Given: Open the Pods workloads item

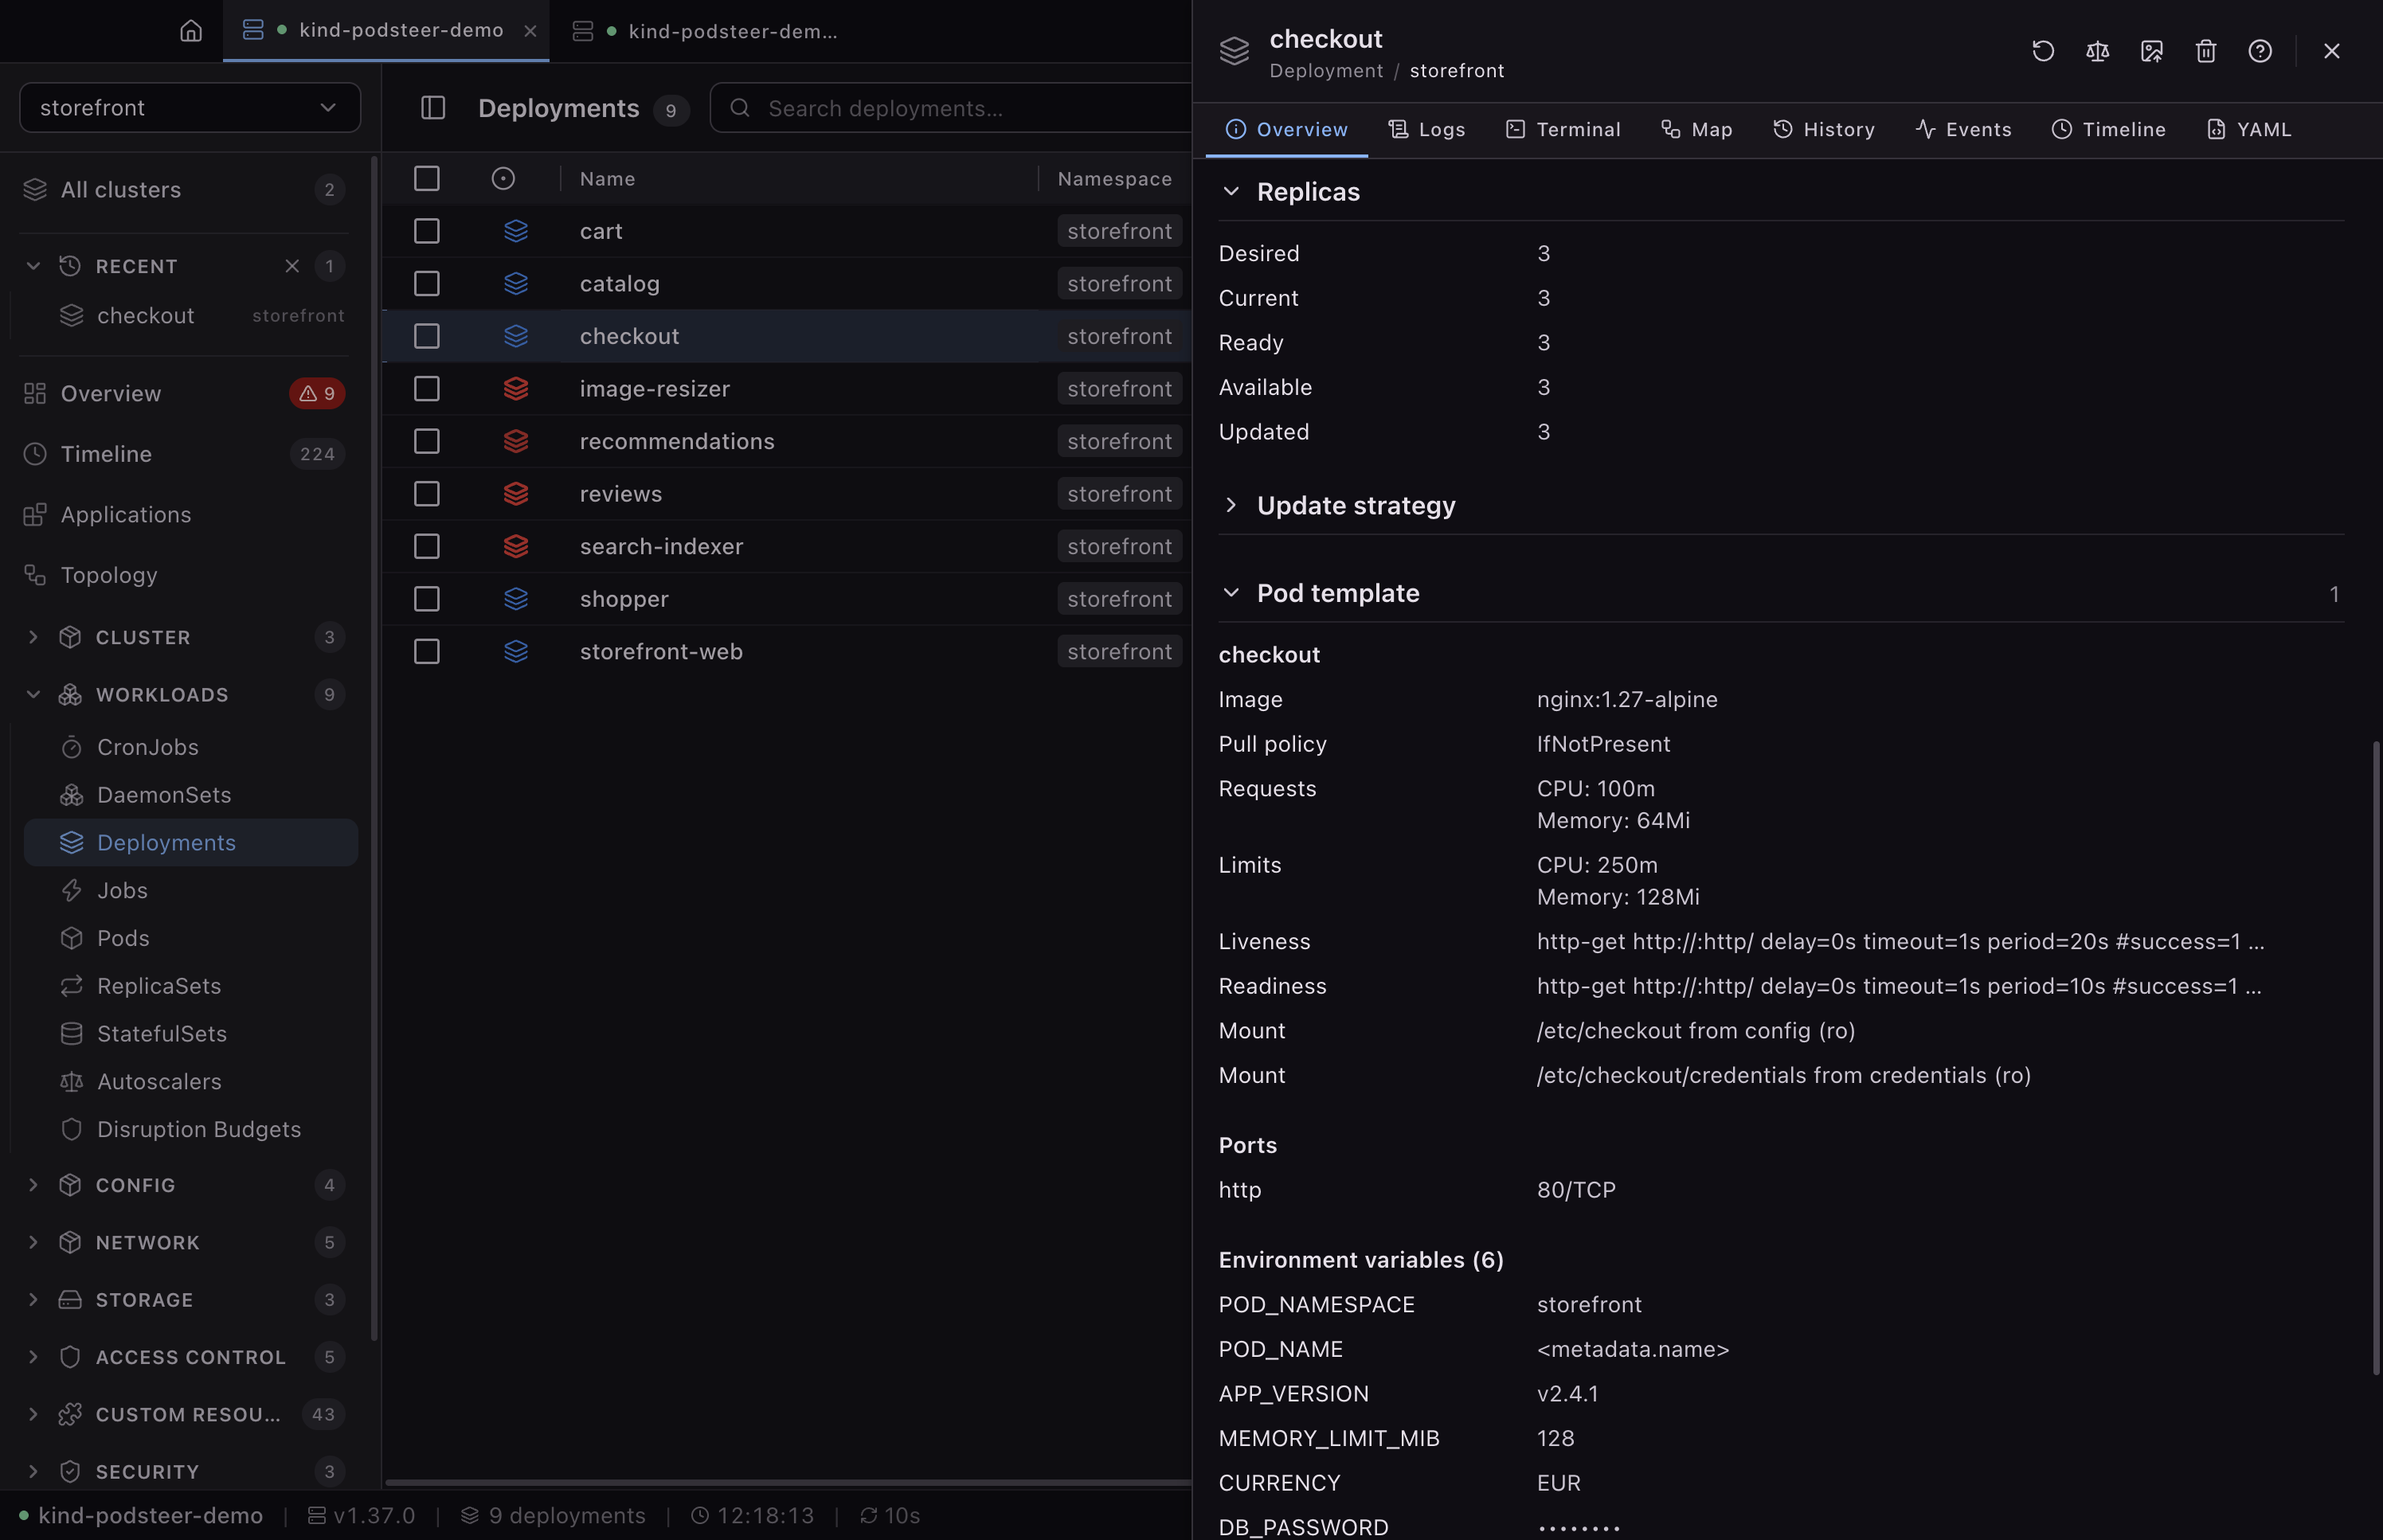Looking at the screenshot, I should tap(190, 938).
